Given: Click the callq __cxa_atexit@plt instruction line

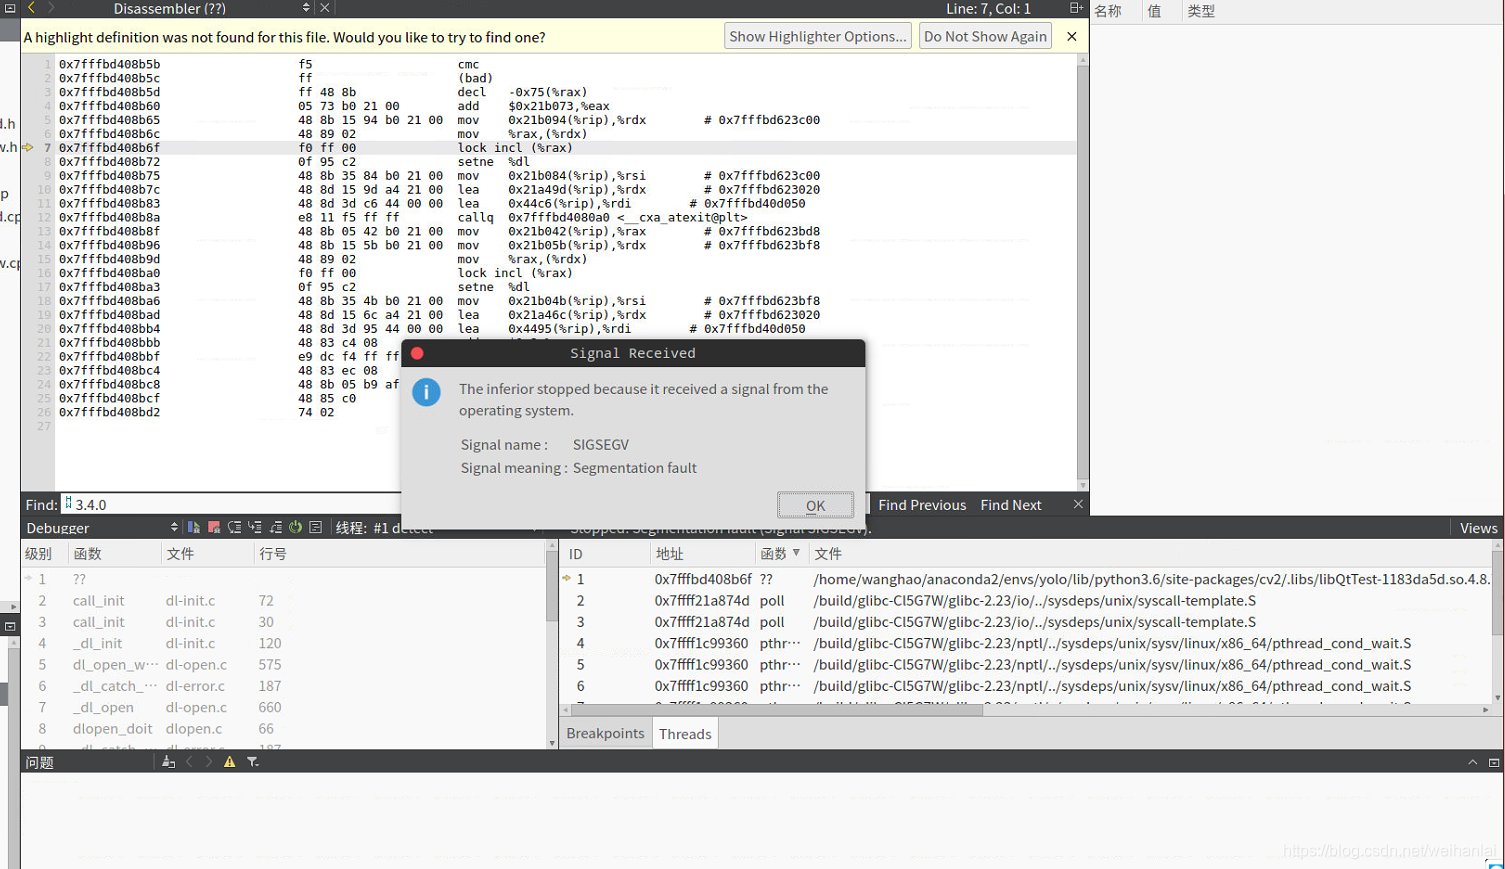Looking at the screenshot, I should [x=602, y=217].
